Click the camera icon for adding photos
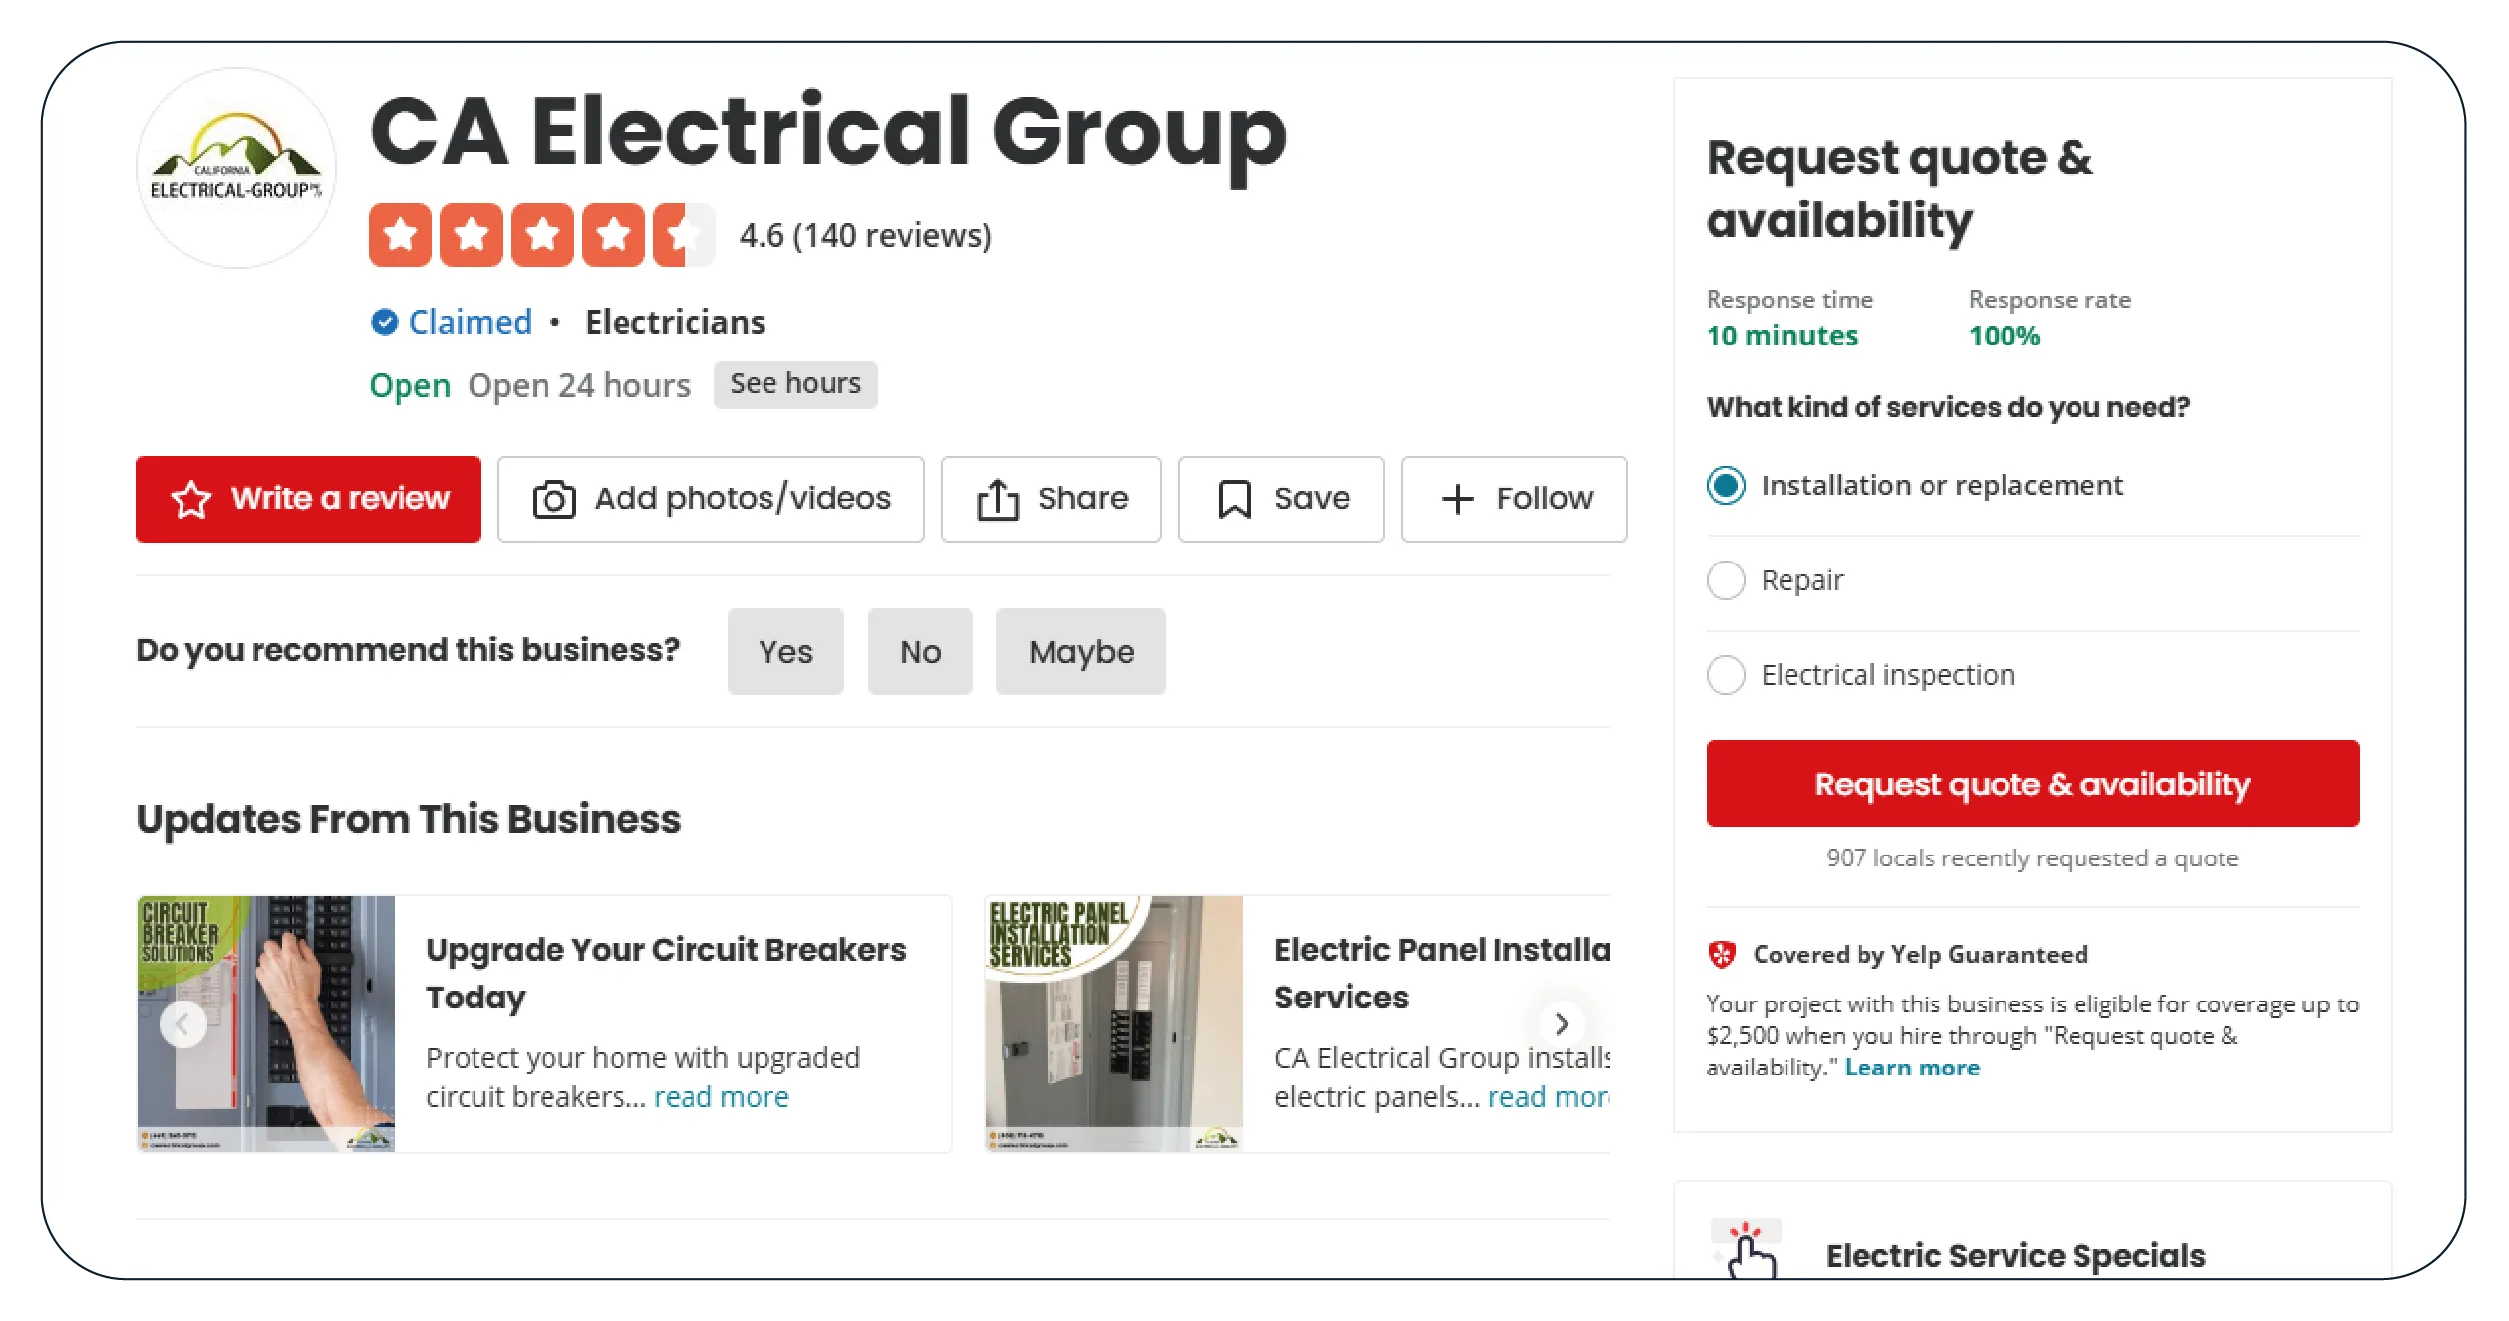This screenshot has height=1321, width=2509. 553,499
